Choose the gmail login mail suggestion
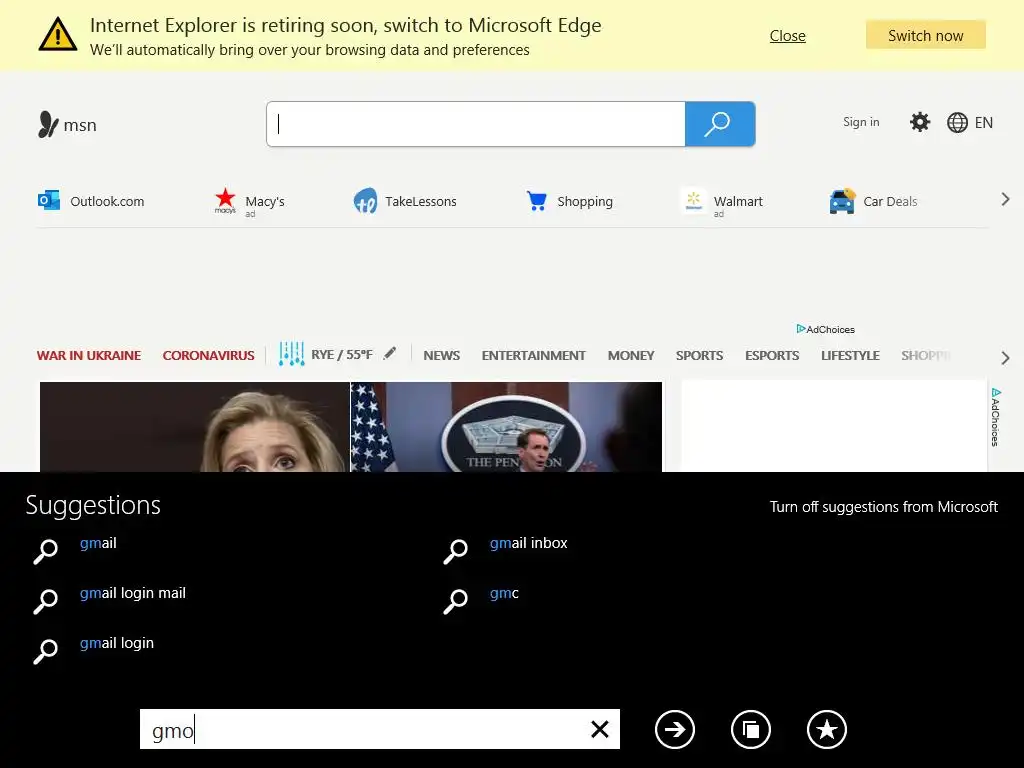The height and width of the screenshot is (768, 1024). 133,594
